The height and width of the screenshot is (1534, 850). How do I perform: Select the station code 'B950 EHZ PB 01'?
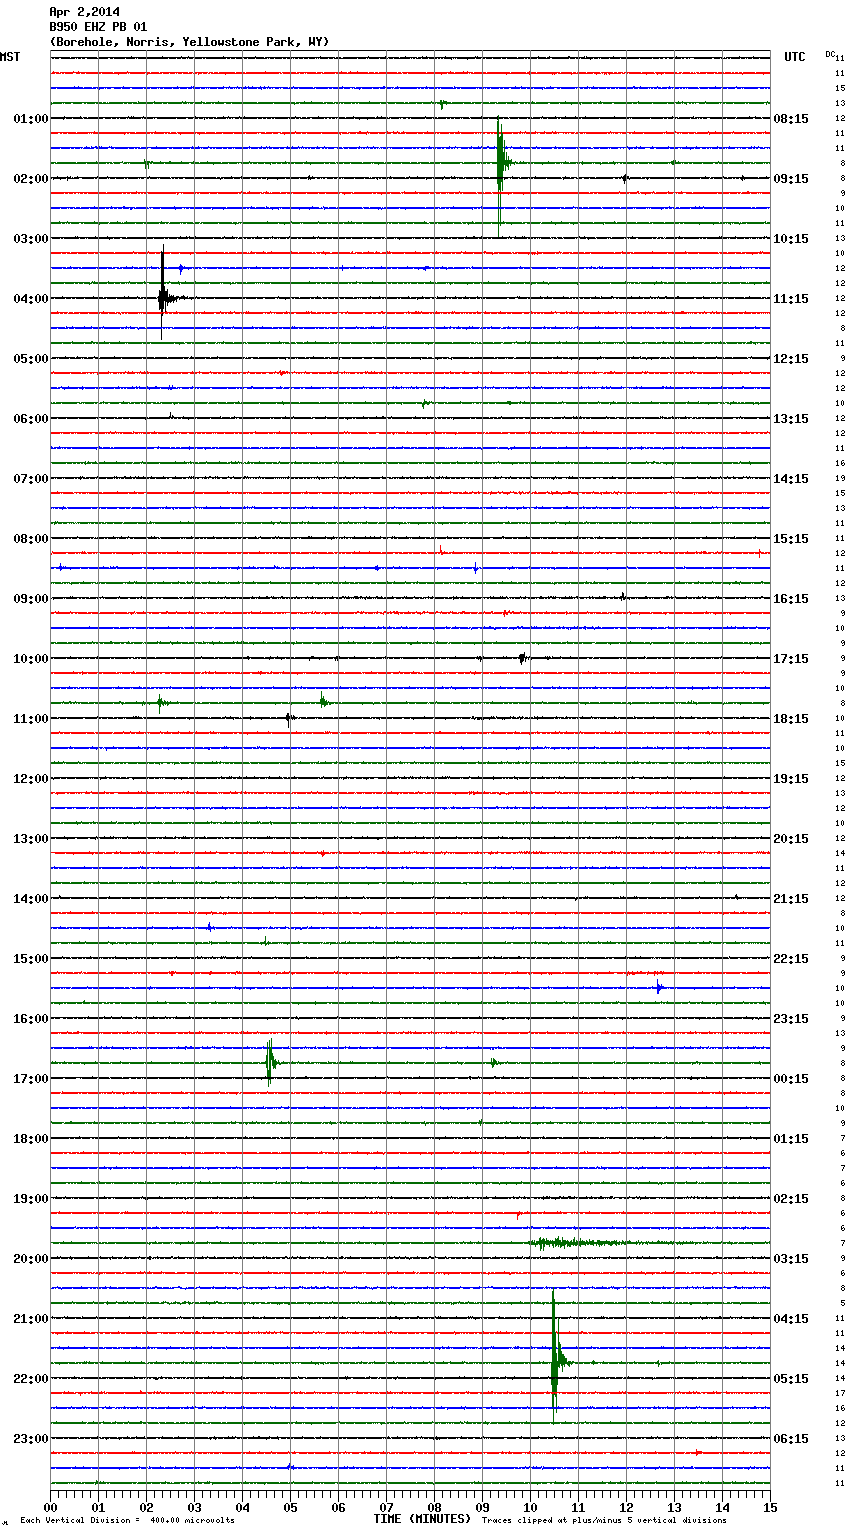click(x=98, y=27)
